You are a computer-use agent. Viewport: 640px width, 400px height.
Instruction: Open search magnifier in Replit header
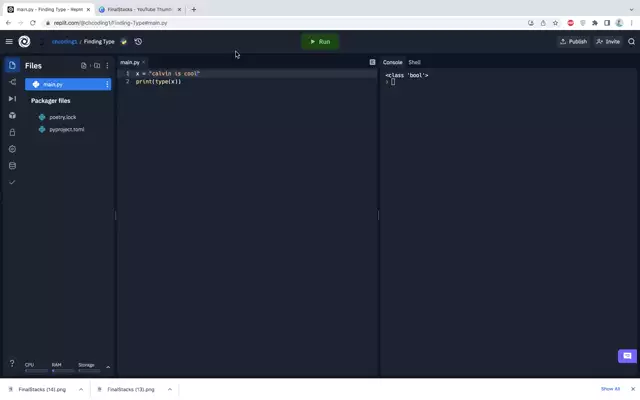631,42
